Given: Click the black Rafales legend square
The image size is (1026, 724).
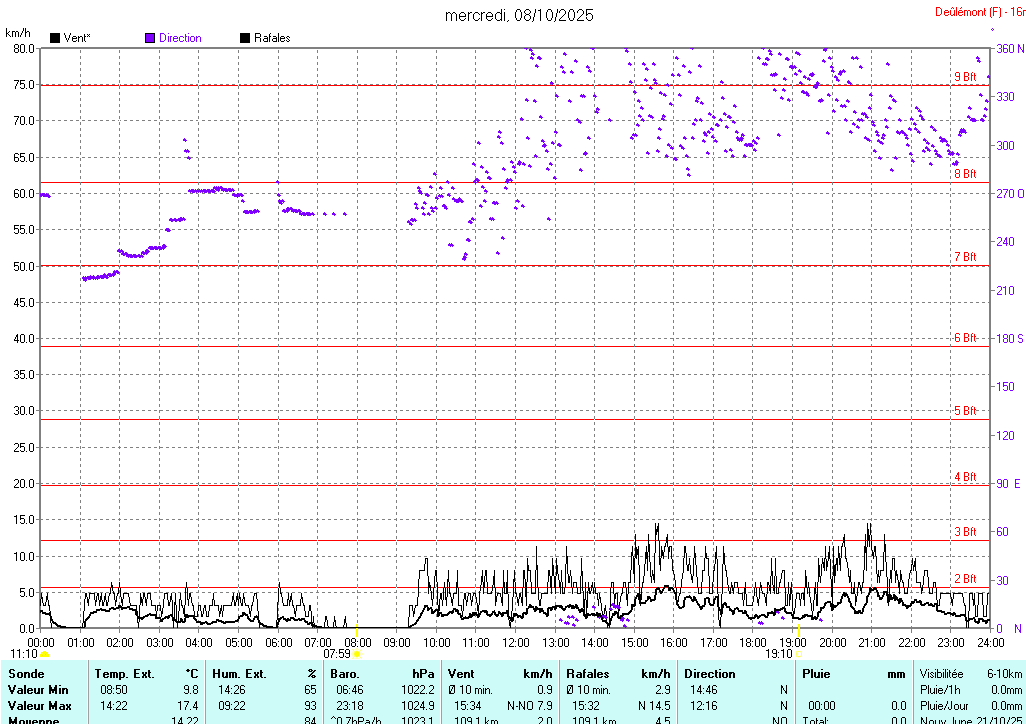Looking at the screenshot, I should tap(245, 38).
